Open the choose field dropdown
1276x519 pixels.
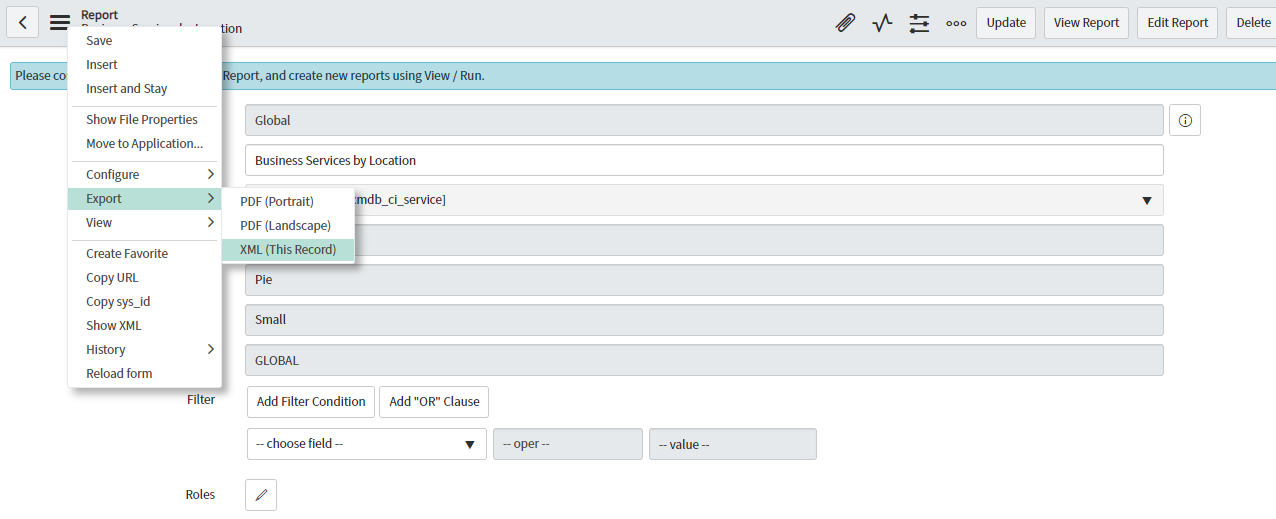[367, 444]
